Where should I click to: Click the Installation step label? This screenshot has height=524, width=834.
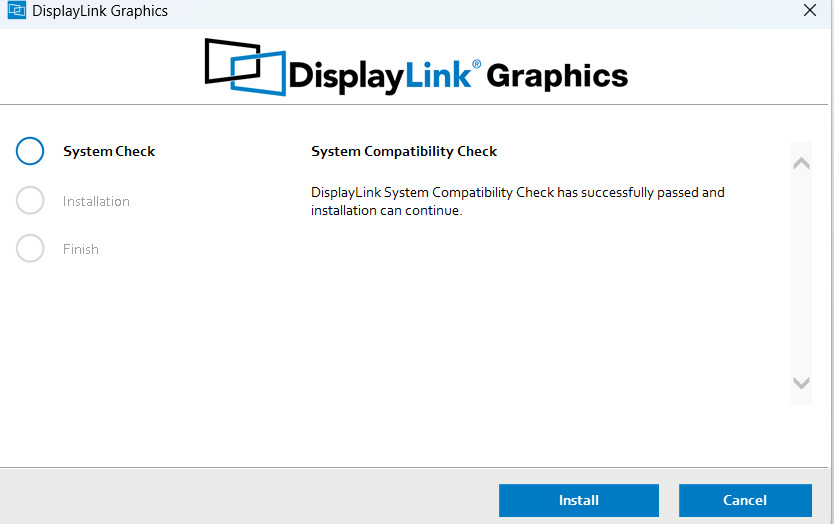coord(96,202)
